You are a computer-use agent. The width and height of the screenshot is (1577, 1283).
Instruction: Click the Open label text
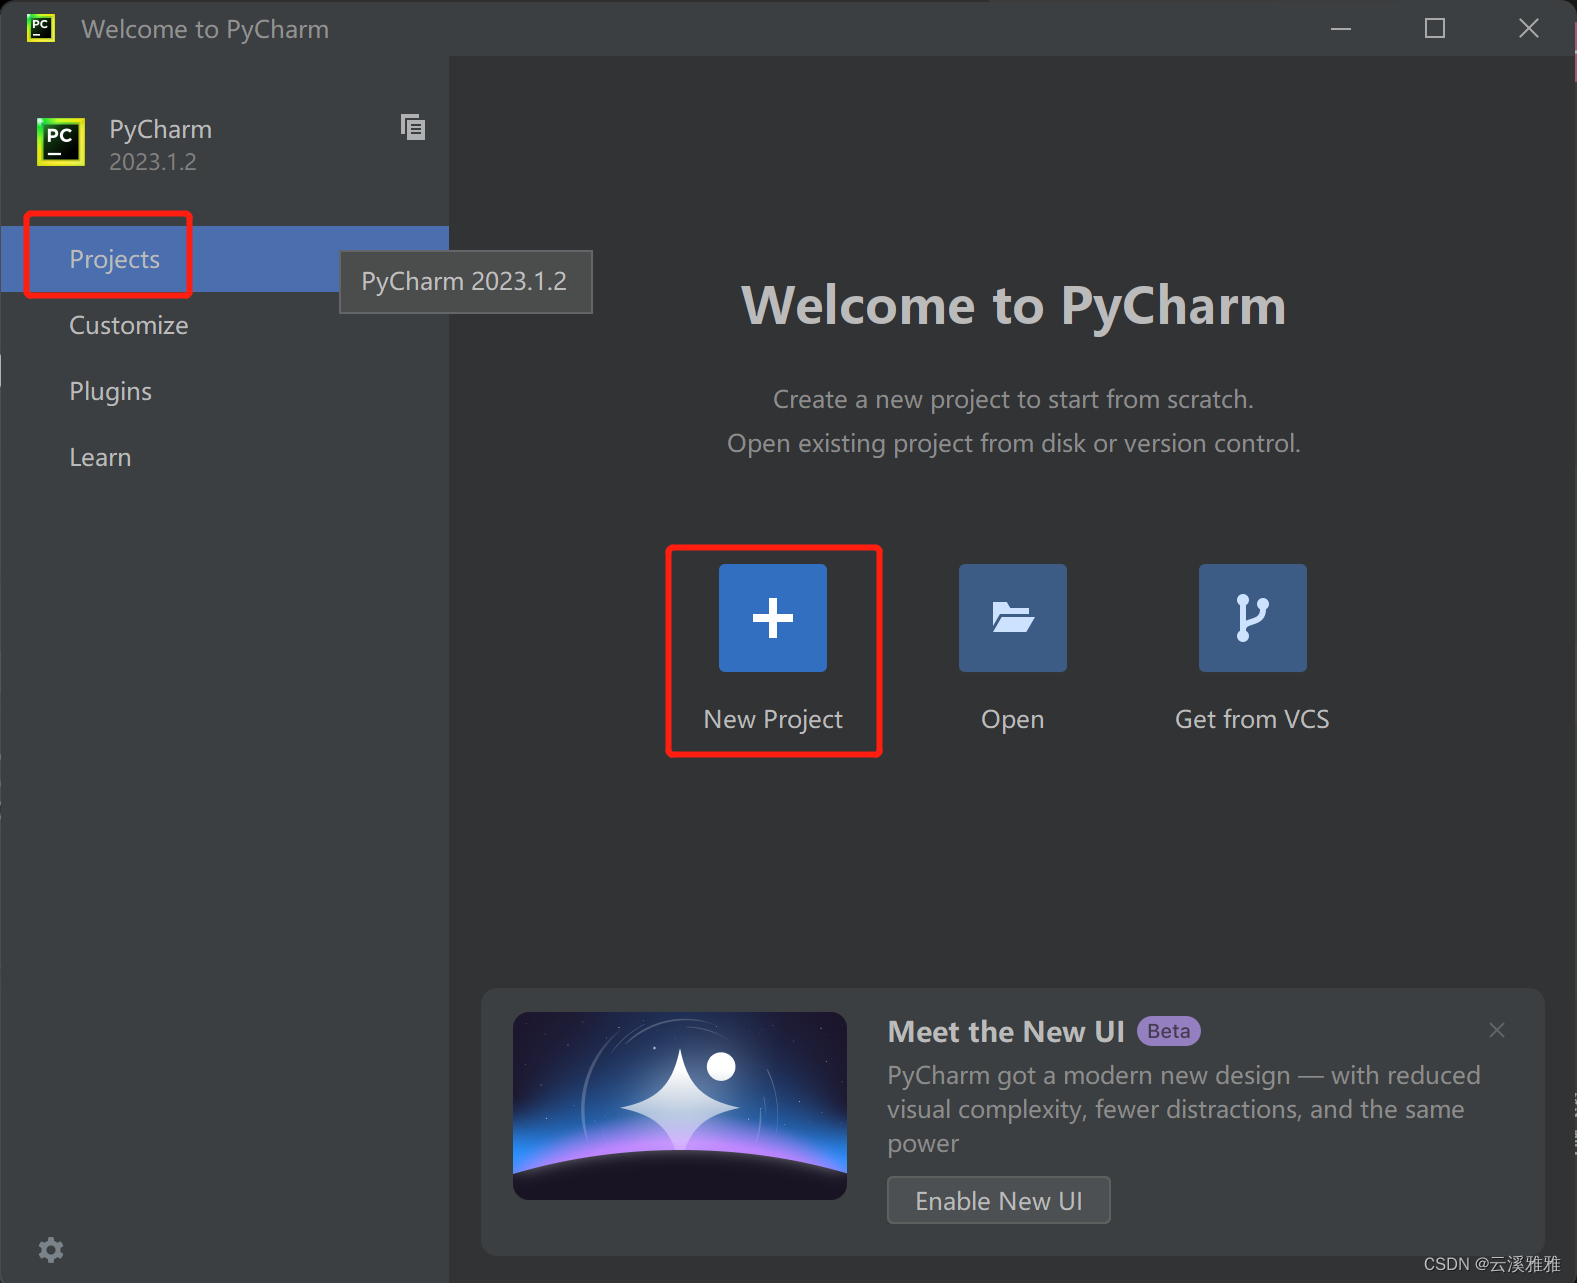click(1012, 720)
